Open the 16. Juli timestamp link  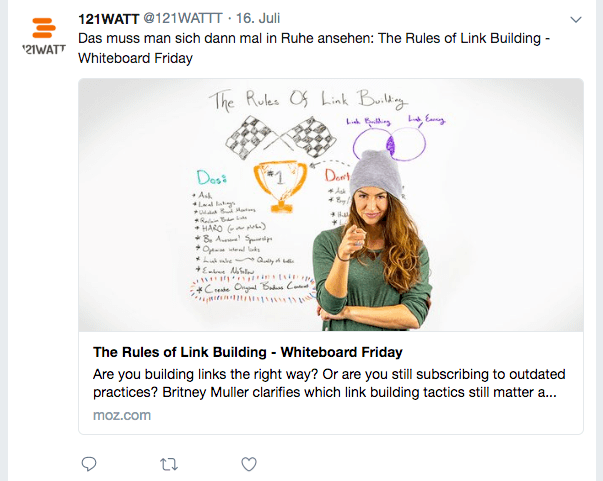258,18
